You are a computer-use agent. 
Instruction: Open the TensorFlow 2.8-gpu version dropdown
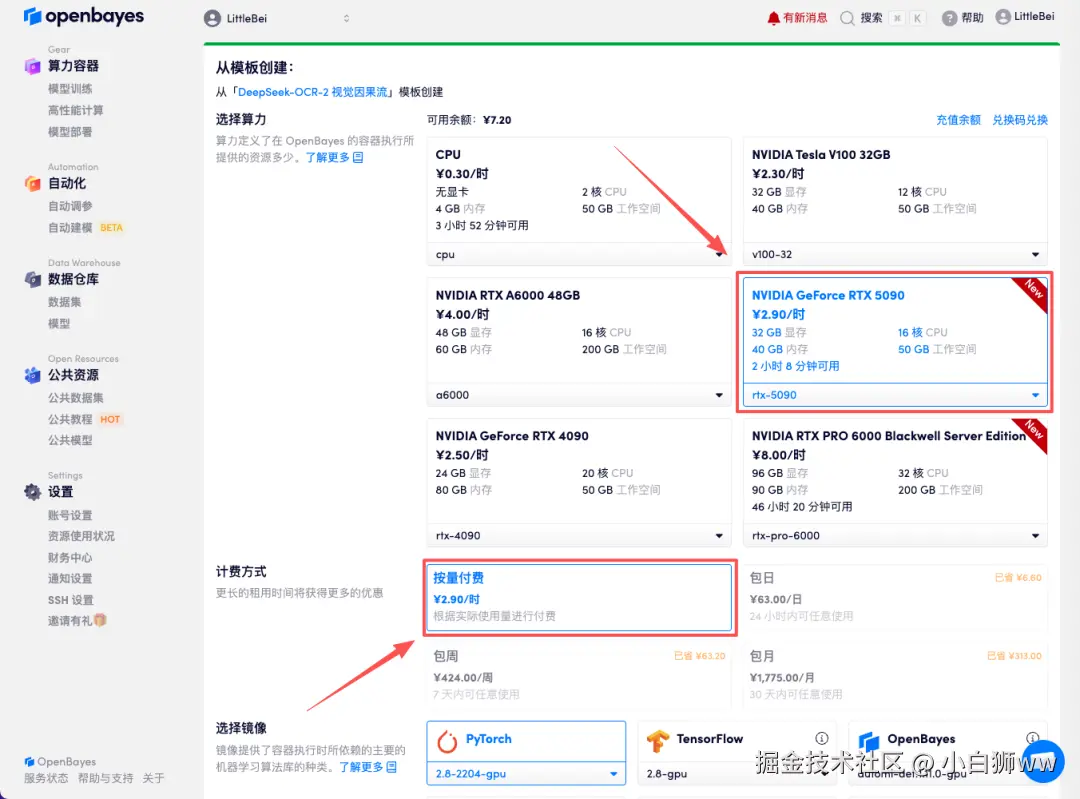(736, 774)
